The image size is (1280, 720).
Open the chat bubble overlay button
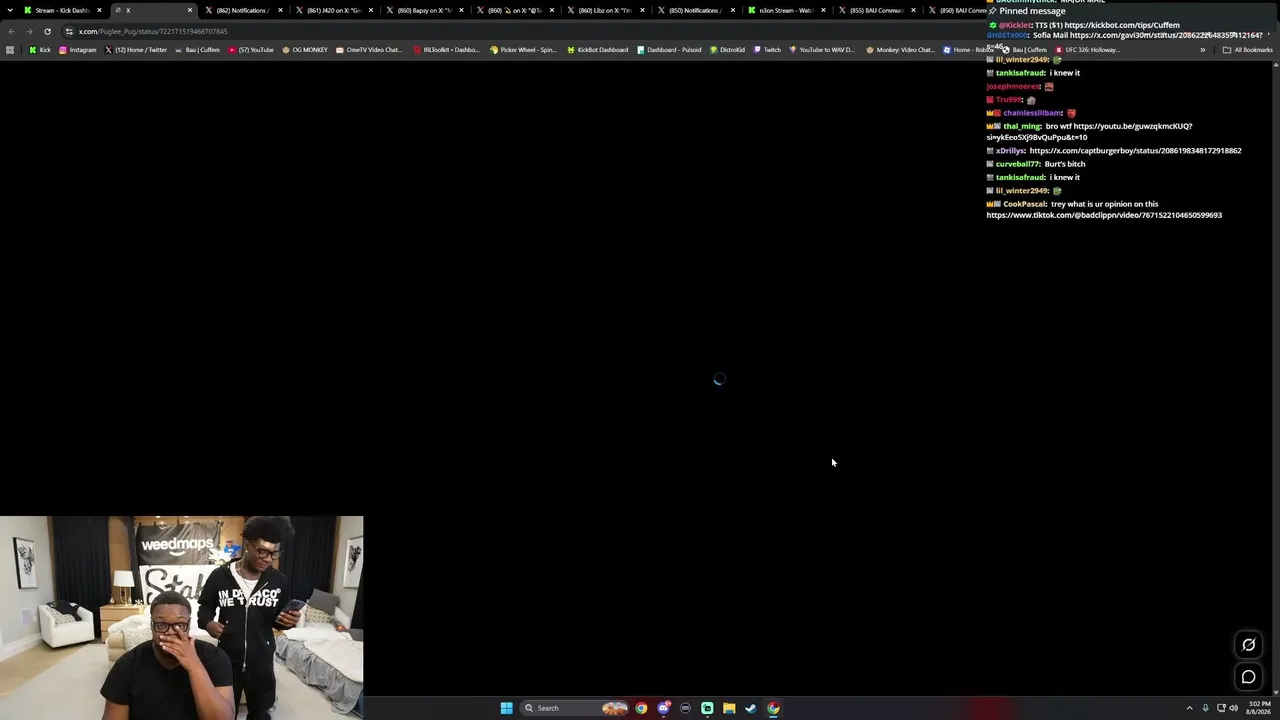coord(1248,677)
